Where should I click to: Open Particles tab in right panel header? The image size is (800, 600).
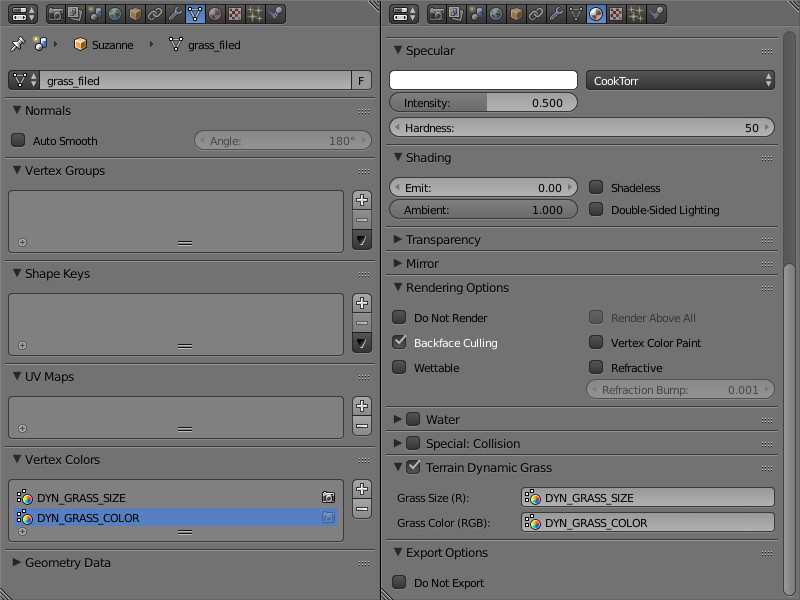pos(635,14)
